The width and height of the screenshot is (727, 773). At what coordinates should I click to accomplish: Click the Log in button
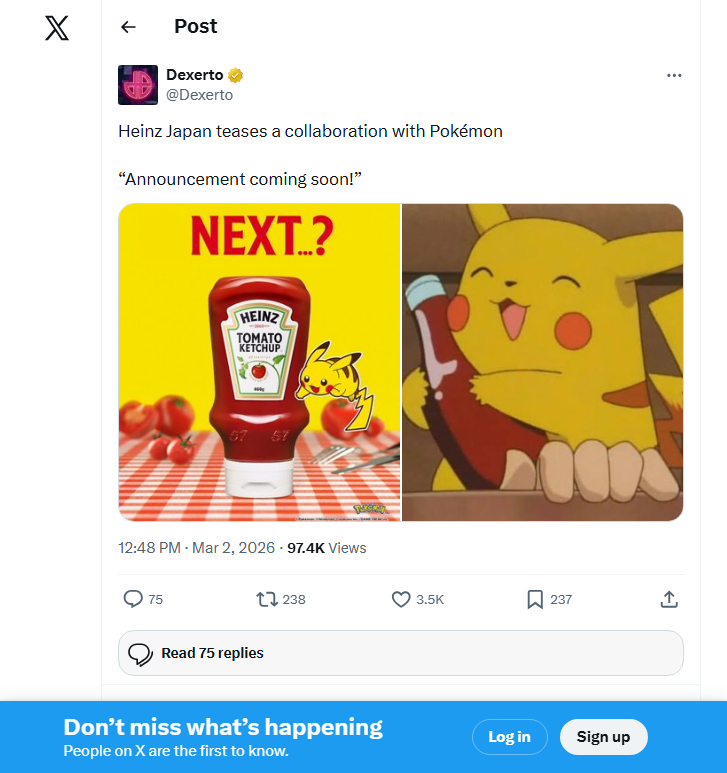tap(509, 737)
